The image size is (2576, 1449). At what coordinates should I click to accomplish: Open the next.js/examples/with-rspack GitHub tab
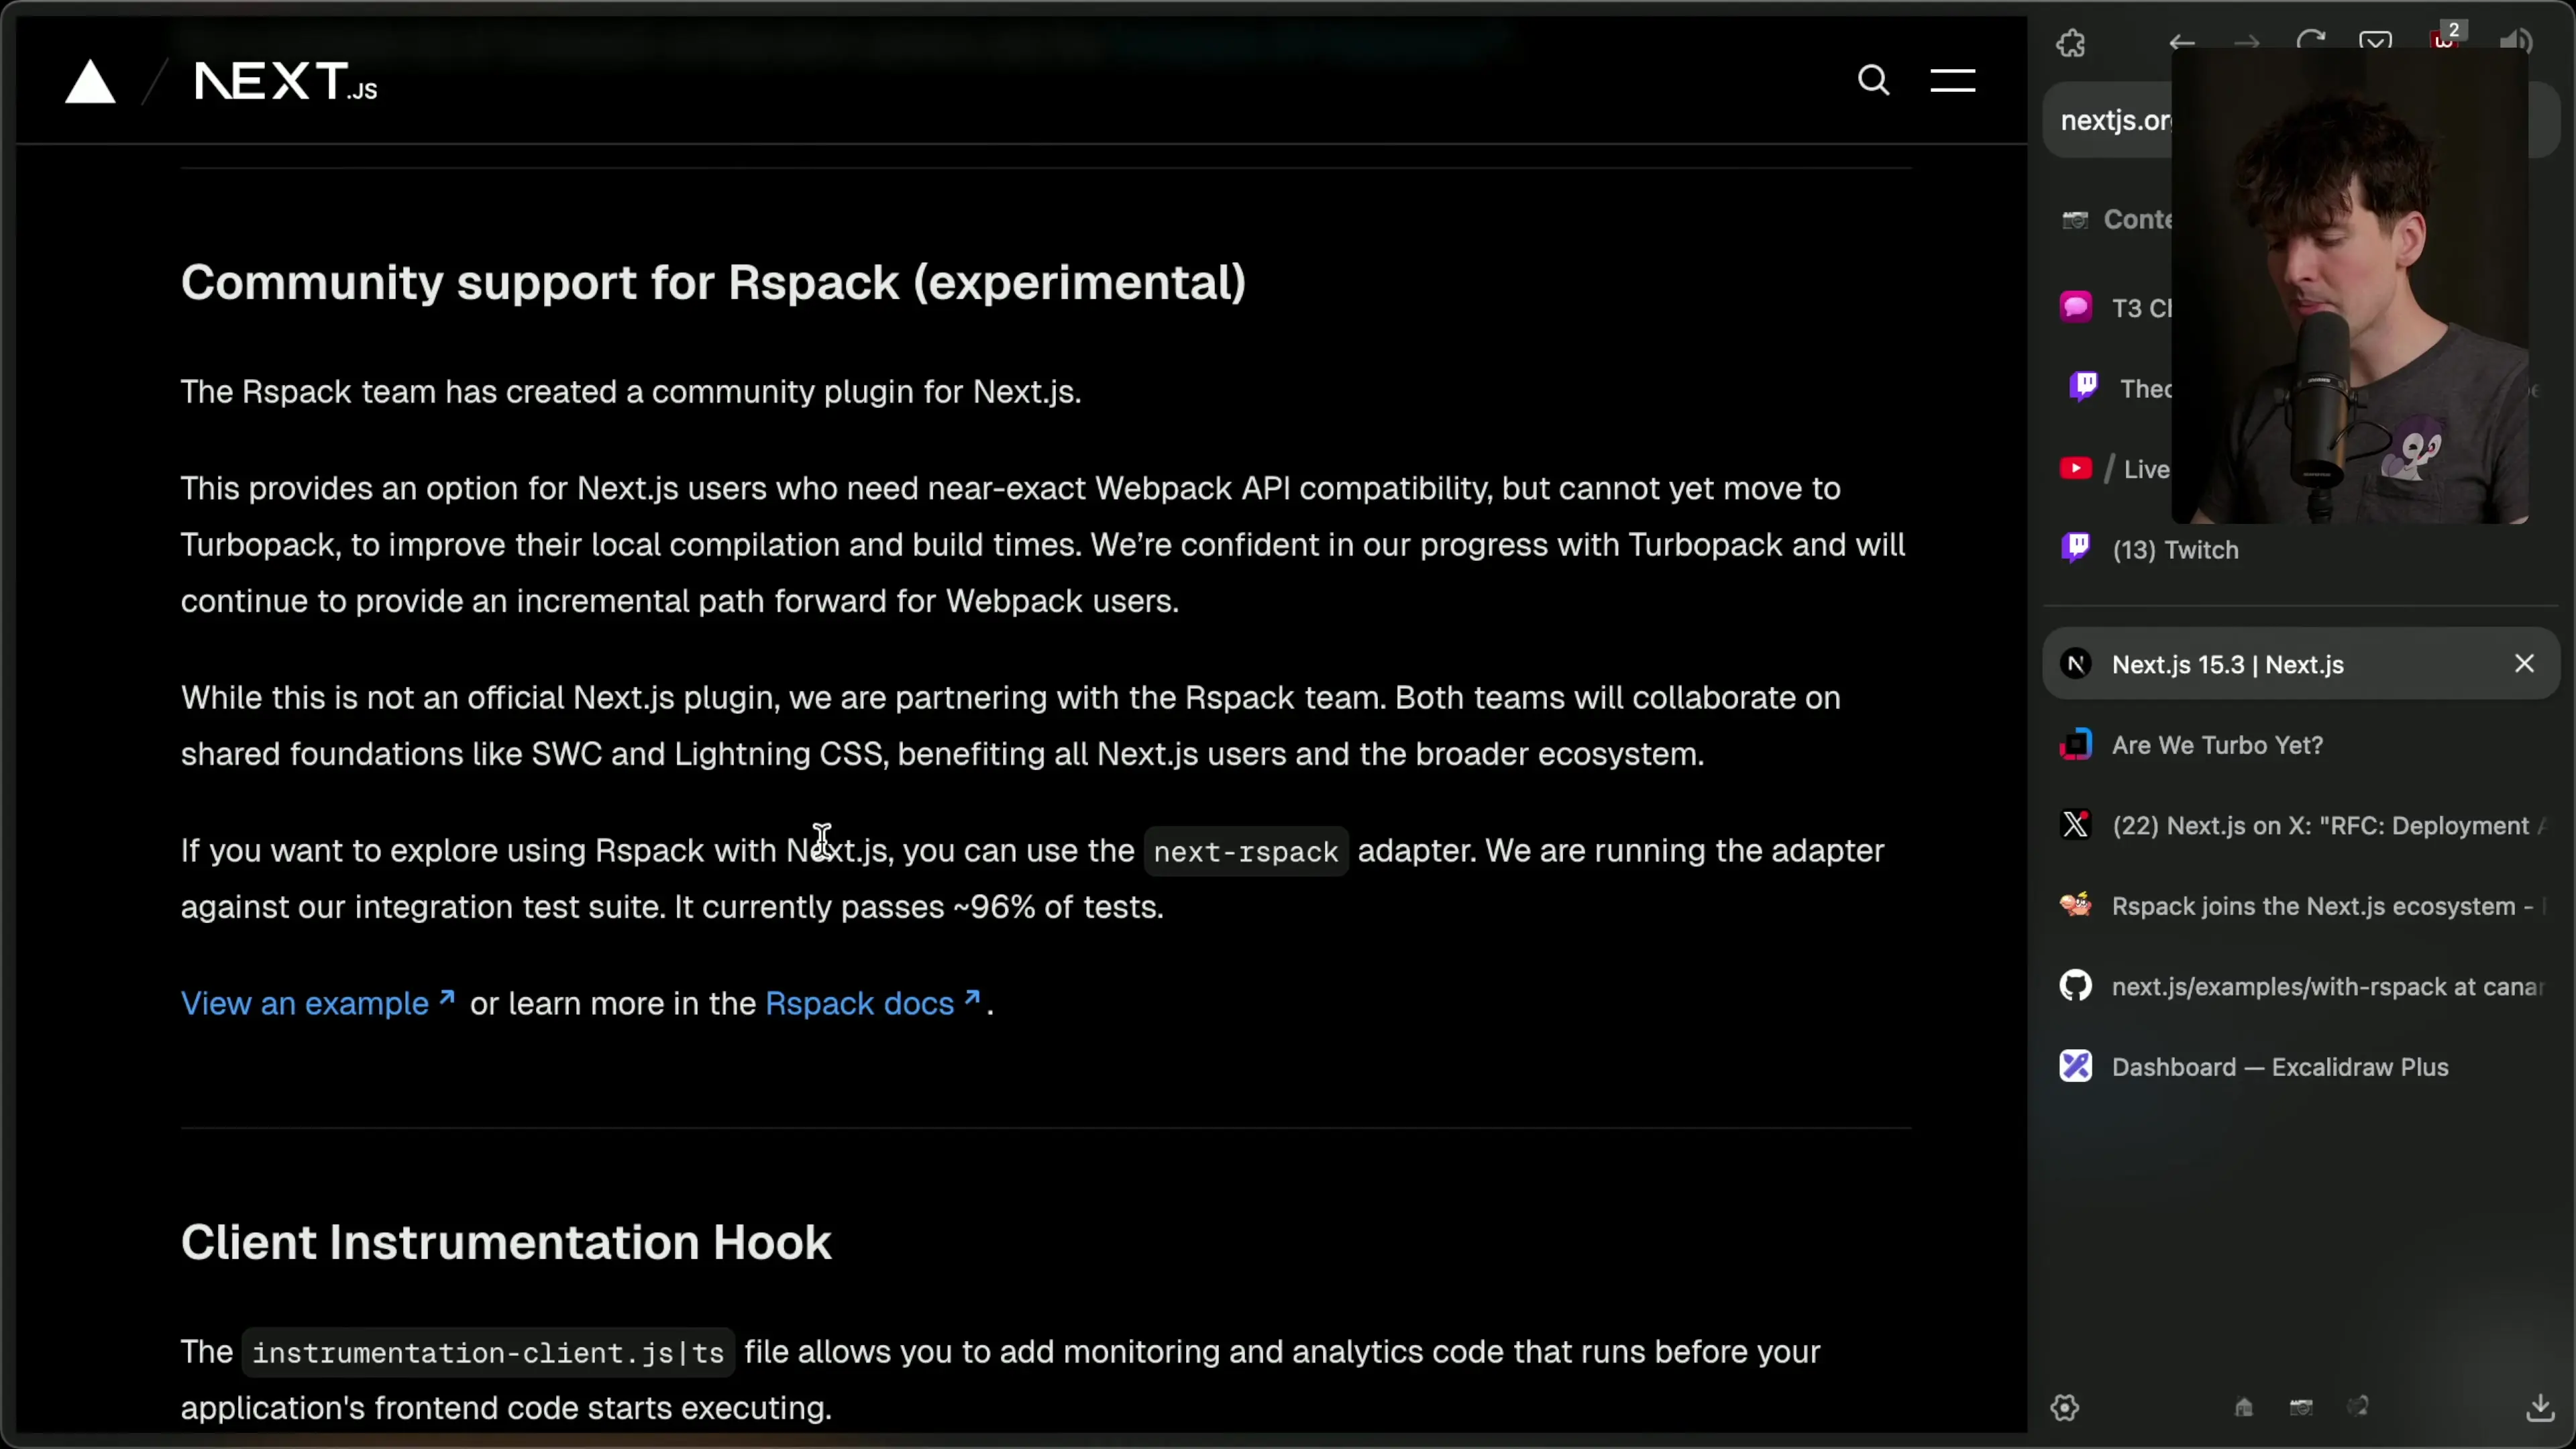click(2300, 986)
